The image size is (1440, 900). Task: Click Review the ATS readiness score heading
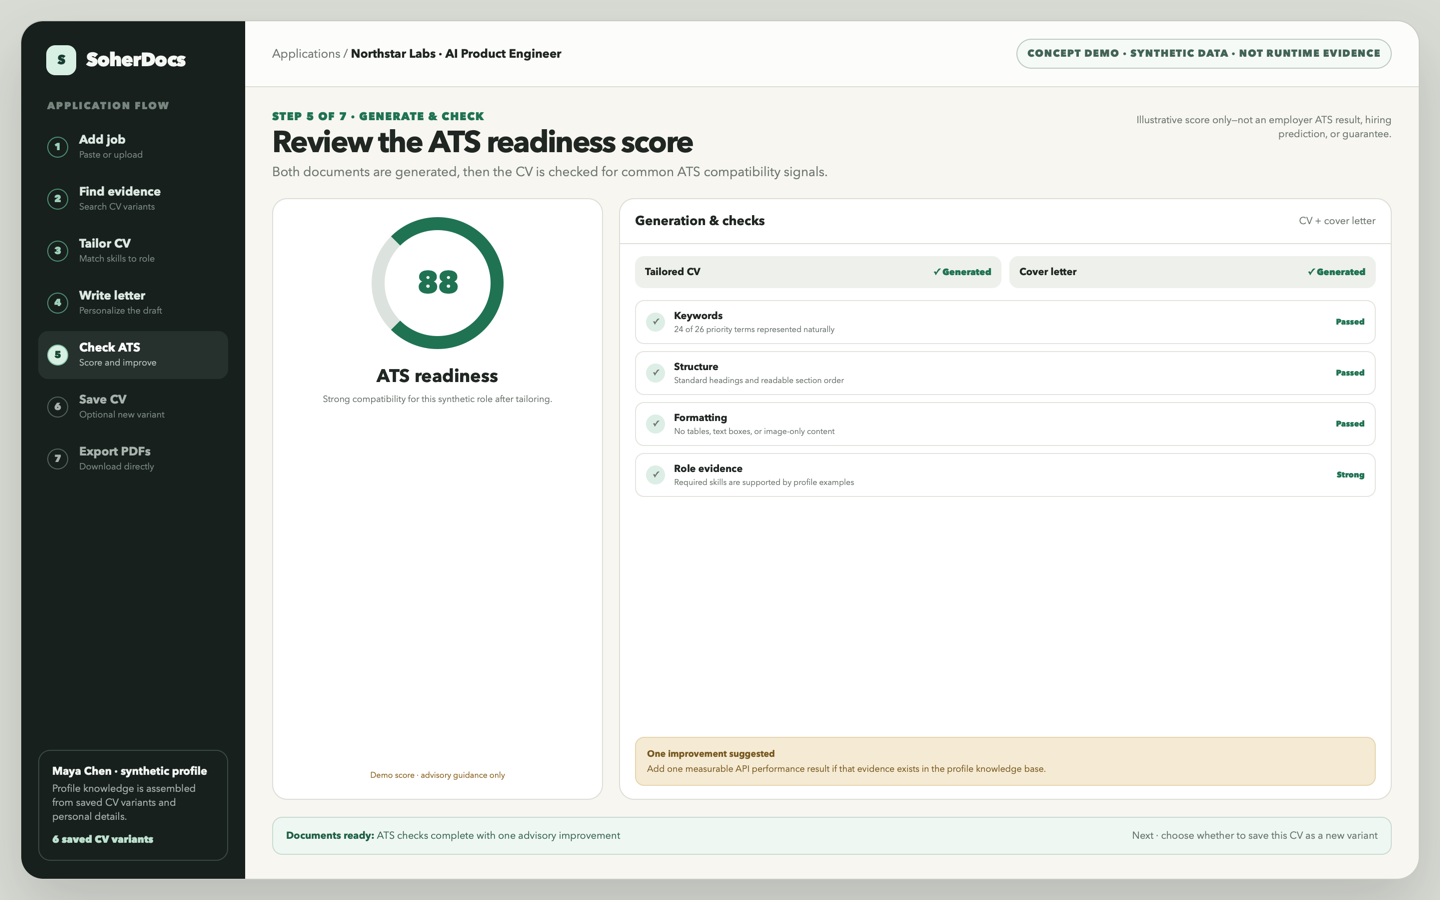point(482,143)
